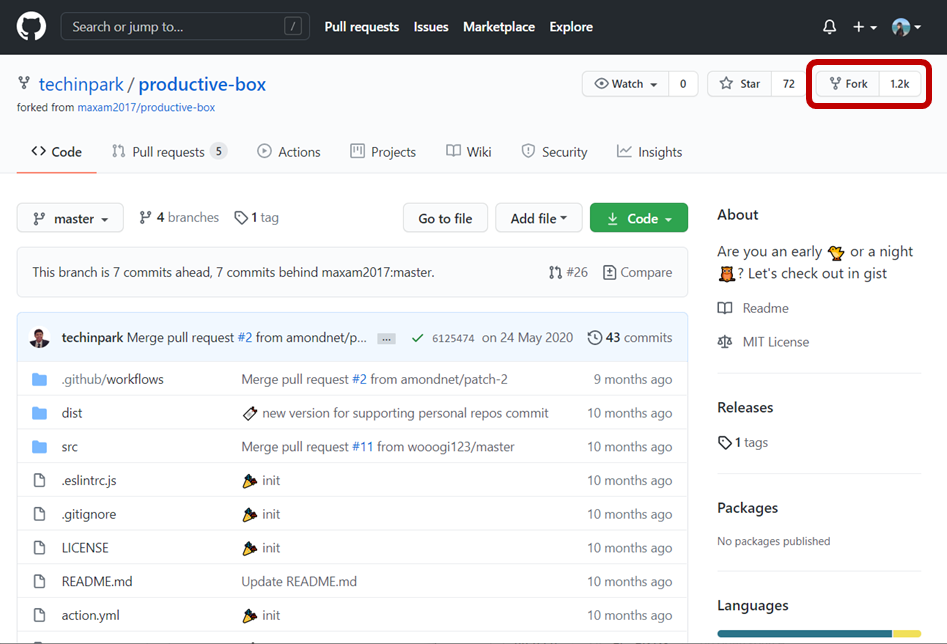Open the .eslintrc.js file
947x644 pixels.
tap(89, 481)
